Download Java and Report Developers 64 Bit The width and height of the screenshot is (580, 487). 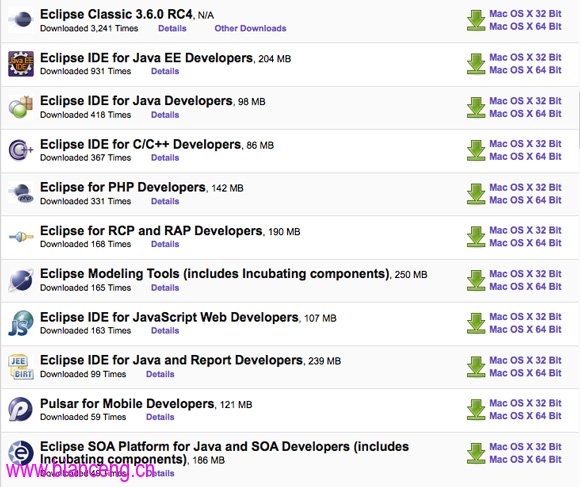click(525, 373)
